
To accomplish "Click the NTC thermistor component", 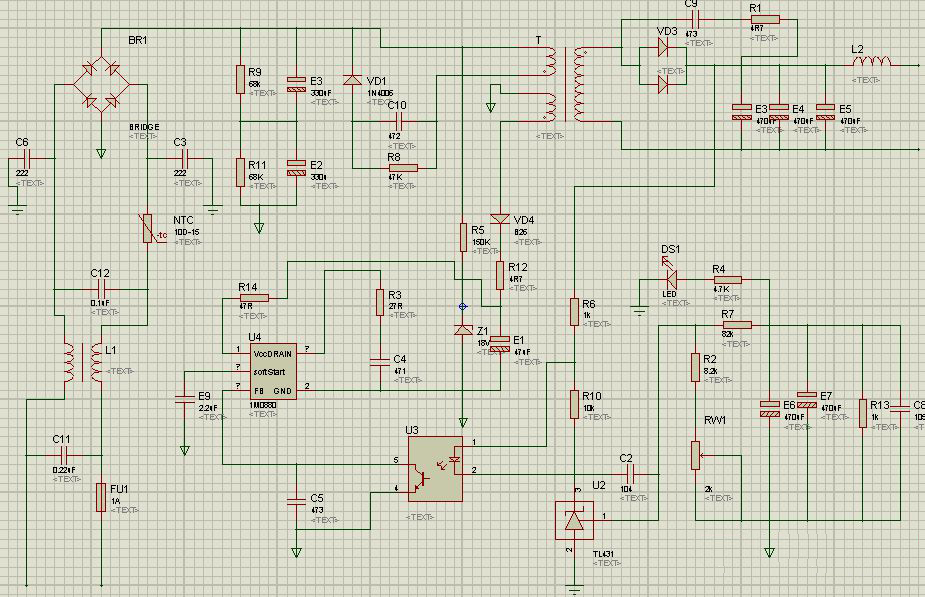I will (x=148, y=229).
